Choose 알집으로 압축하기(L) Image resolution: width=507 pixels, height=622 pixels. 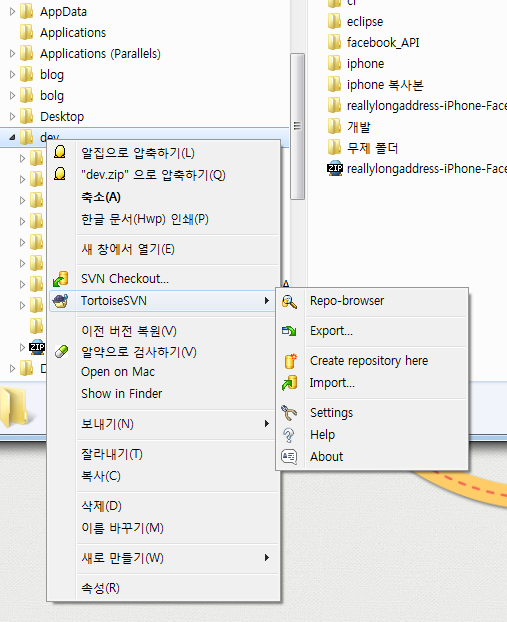point(163,153)
